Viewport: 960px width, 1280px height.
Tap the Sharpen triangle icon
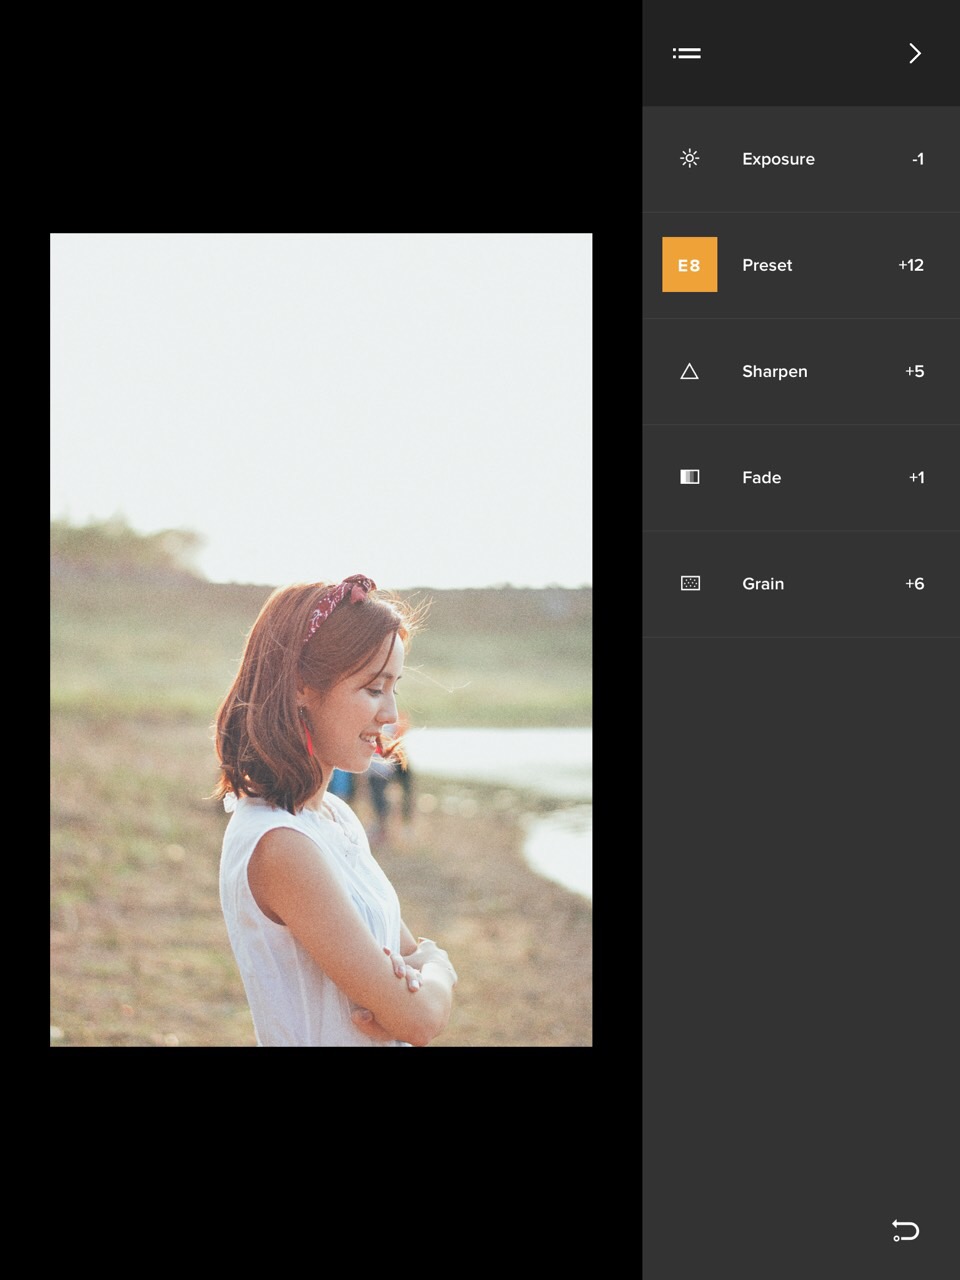pos(689,371)
